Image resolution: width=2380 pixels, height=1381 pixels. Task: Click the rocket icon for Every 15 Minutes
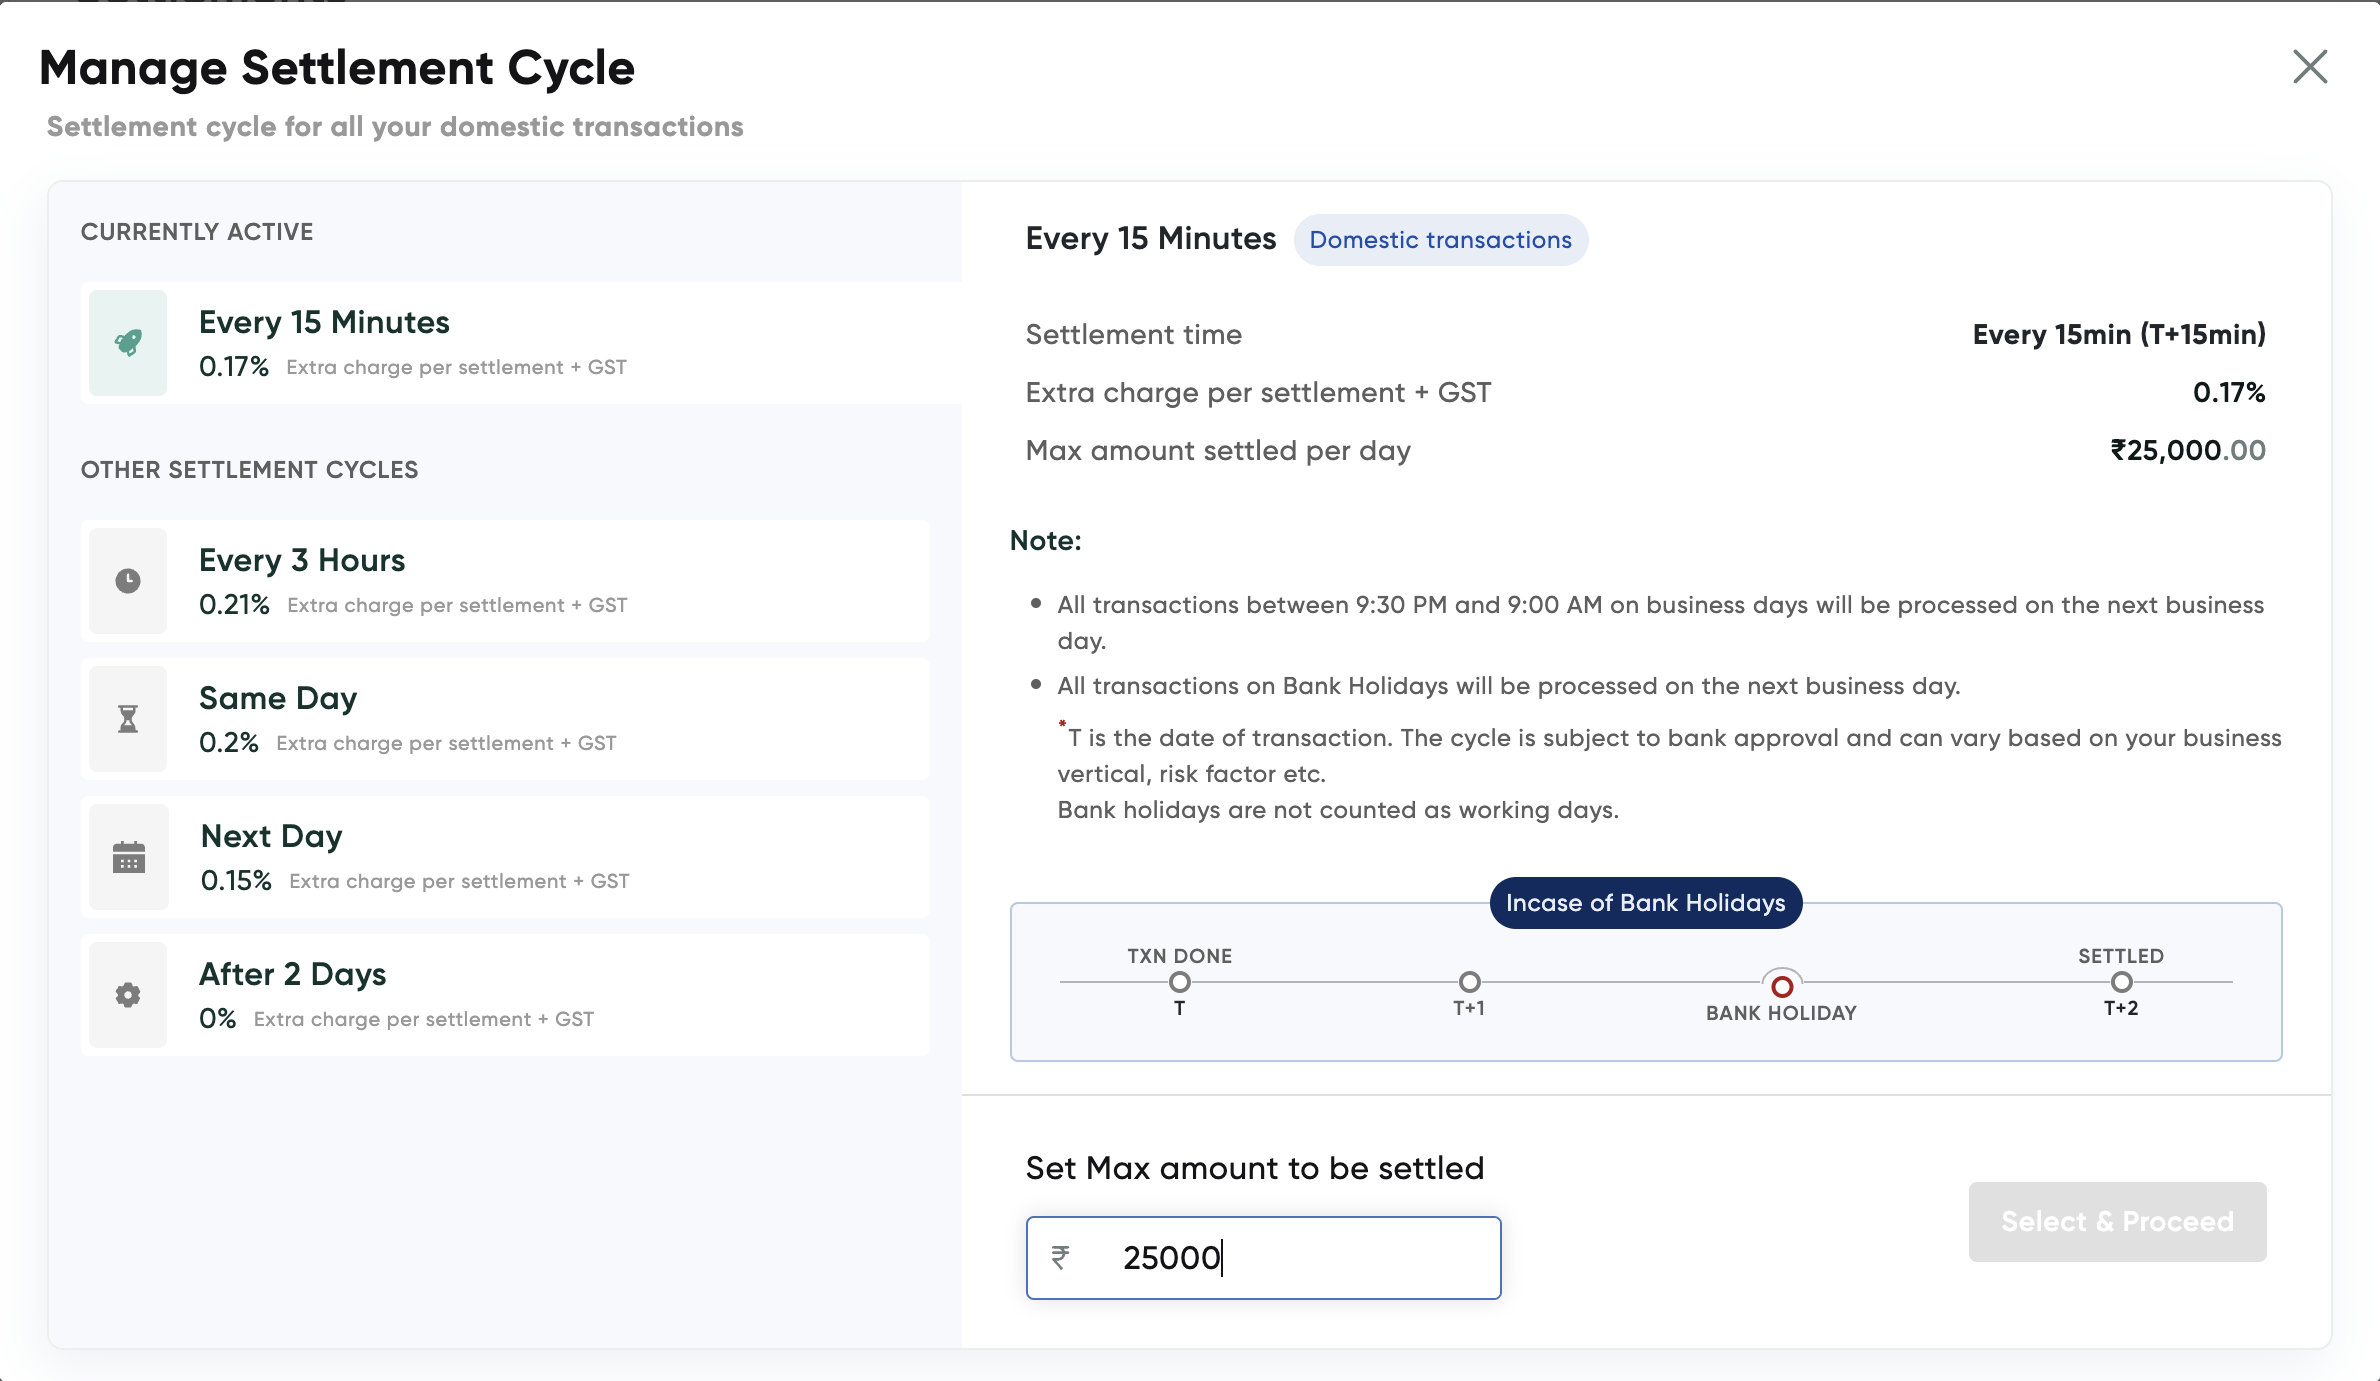click(x=128, y=343)
